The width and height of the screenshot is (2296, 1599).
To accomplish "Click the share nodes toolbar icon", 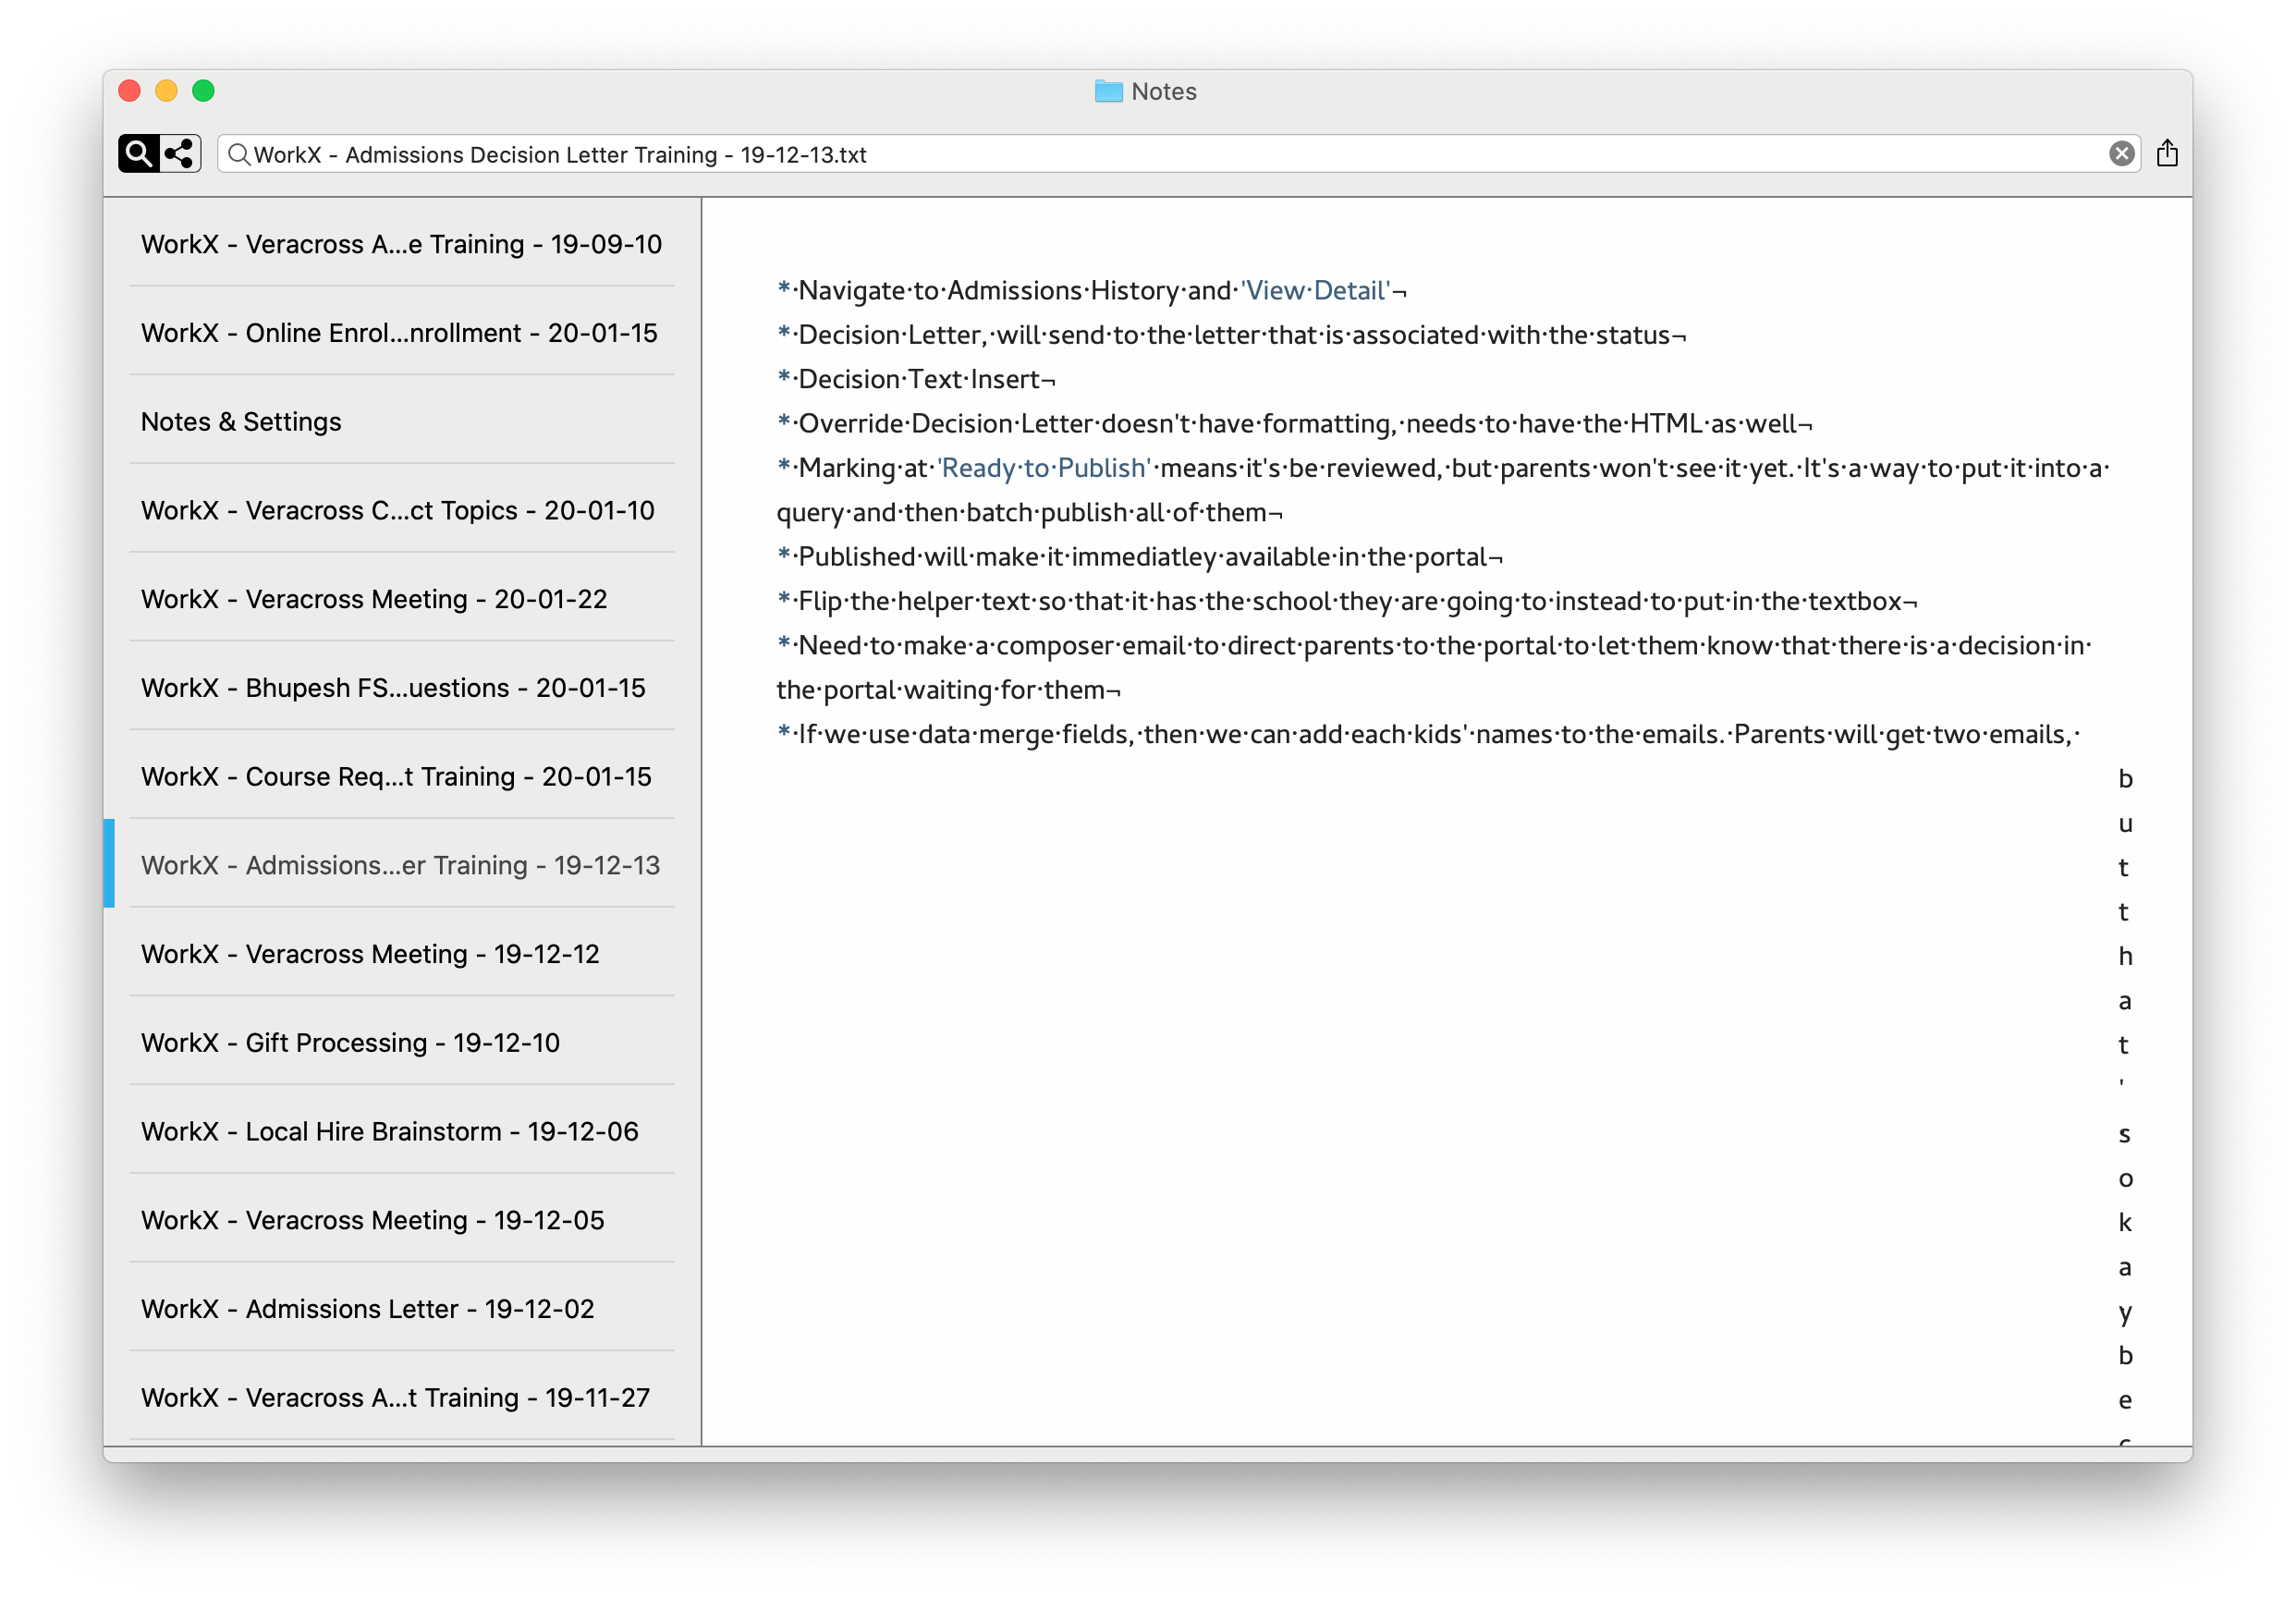I will [180, 154].
